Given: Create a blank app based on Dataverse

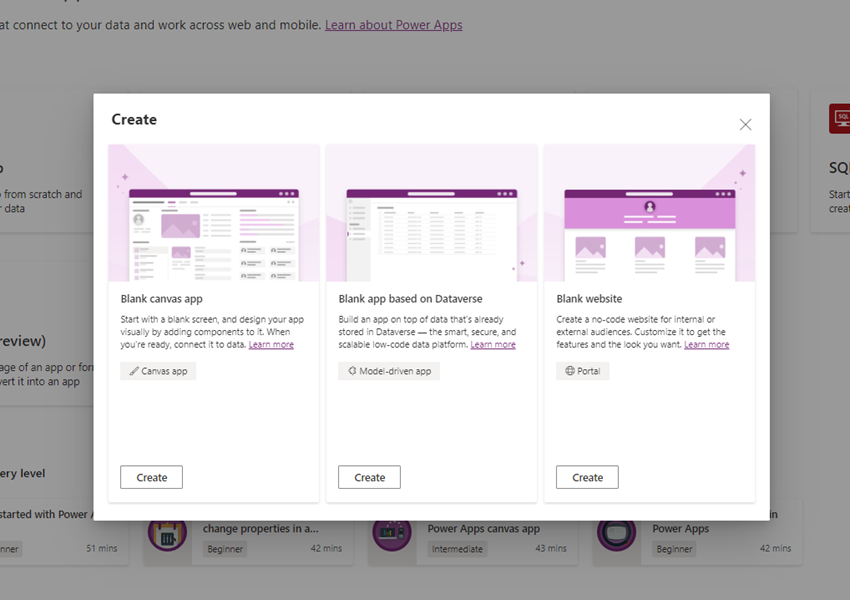Looking at the screenshot, I should tap(369, 477).
